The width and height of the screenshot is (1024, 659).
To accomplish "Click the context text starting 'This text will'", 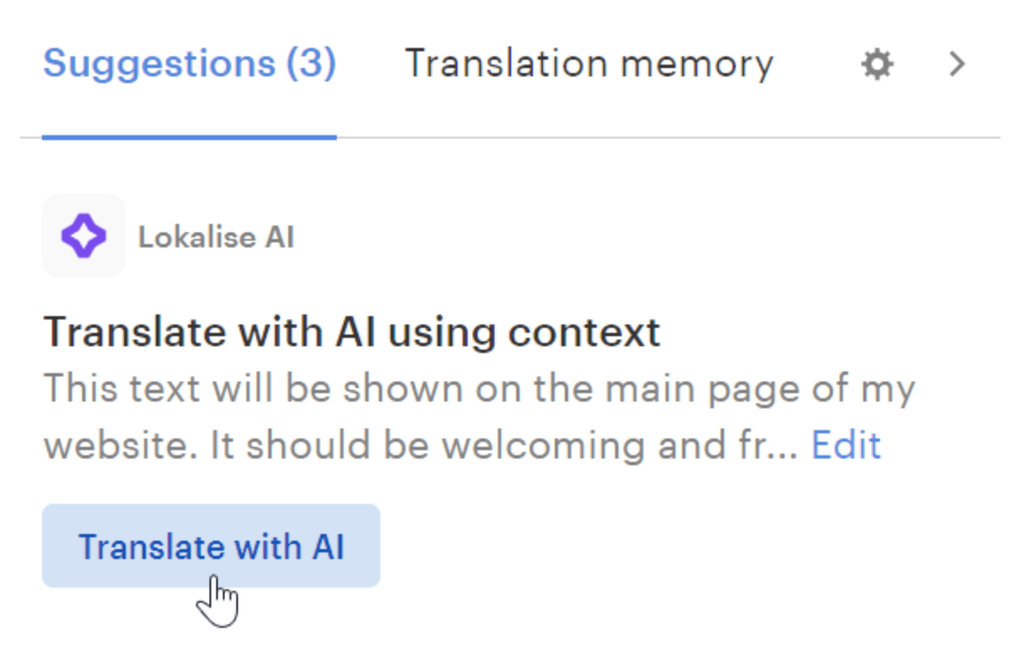I will (x=478, y=389).
